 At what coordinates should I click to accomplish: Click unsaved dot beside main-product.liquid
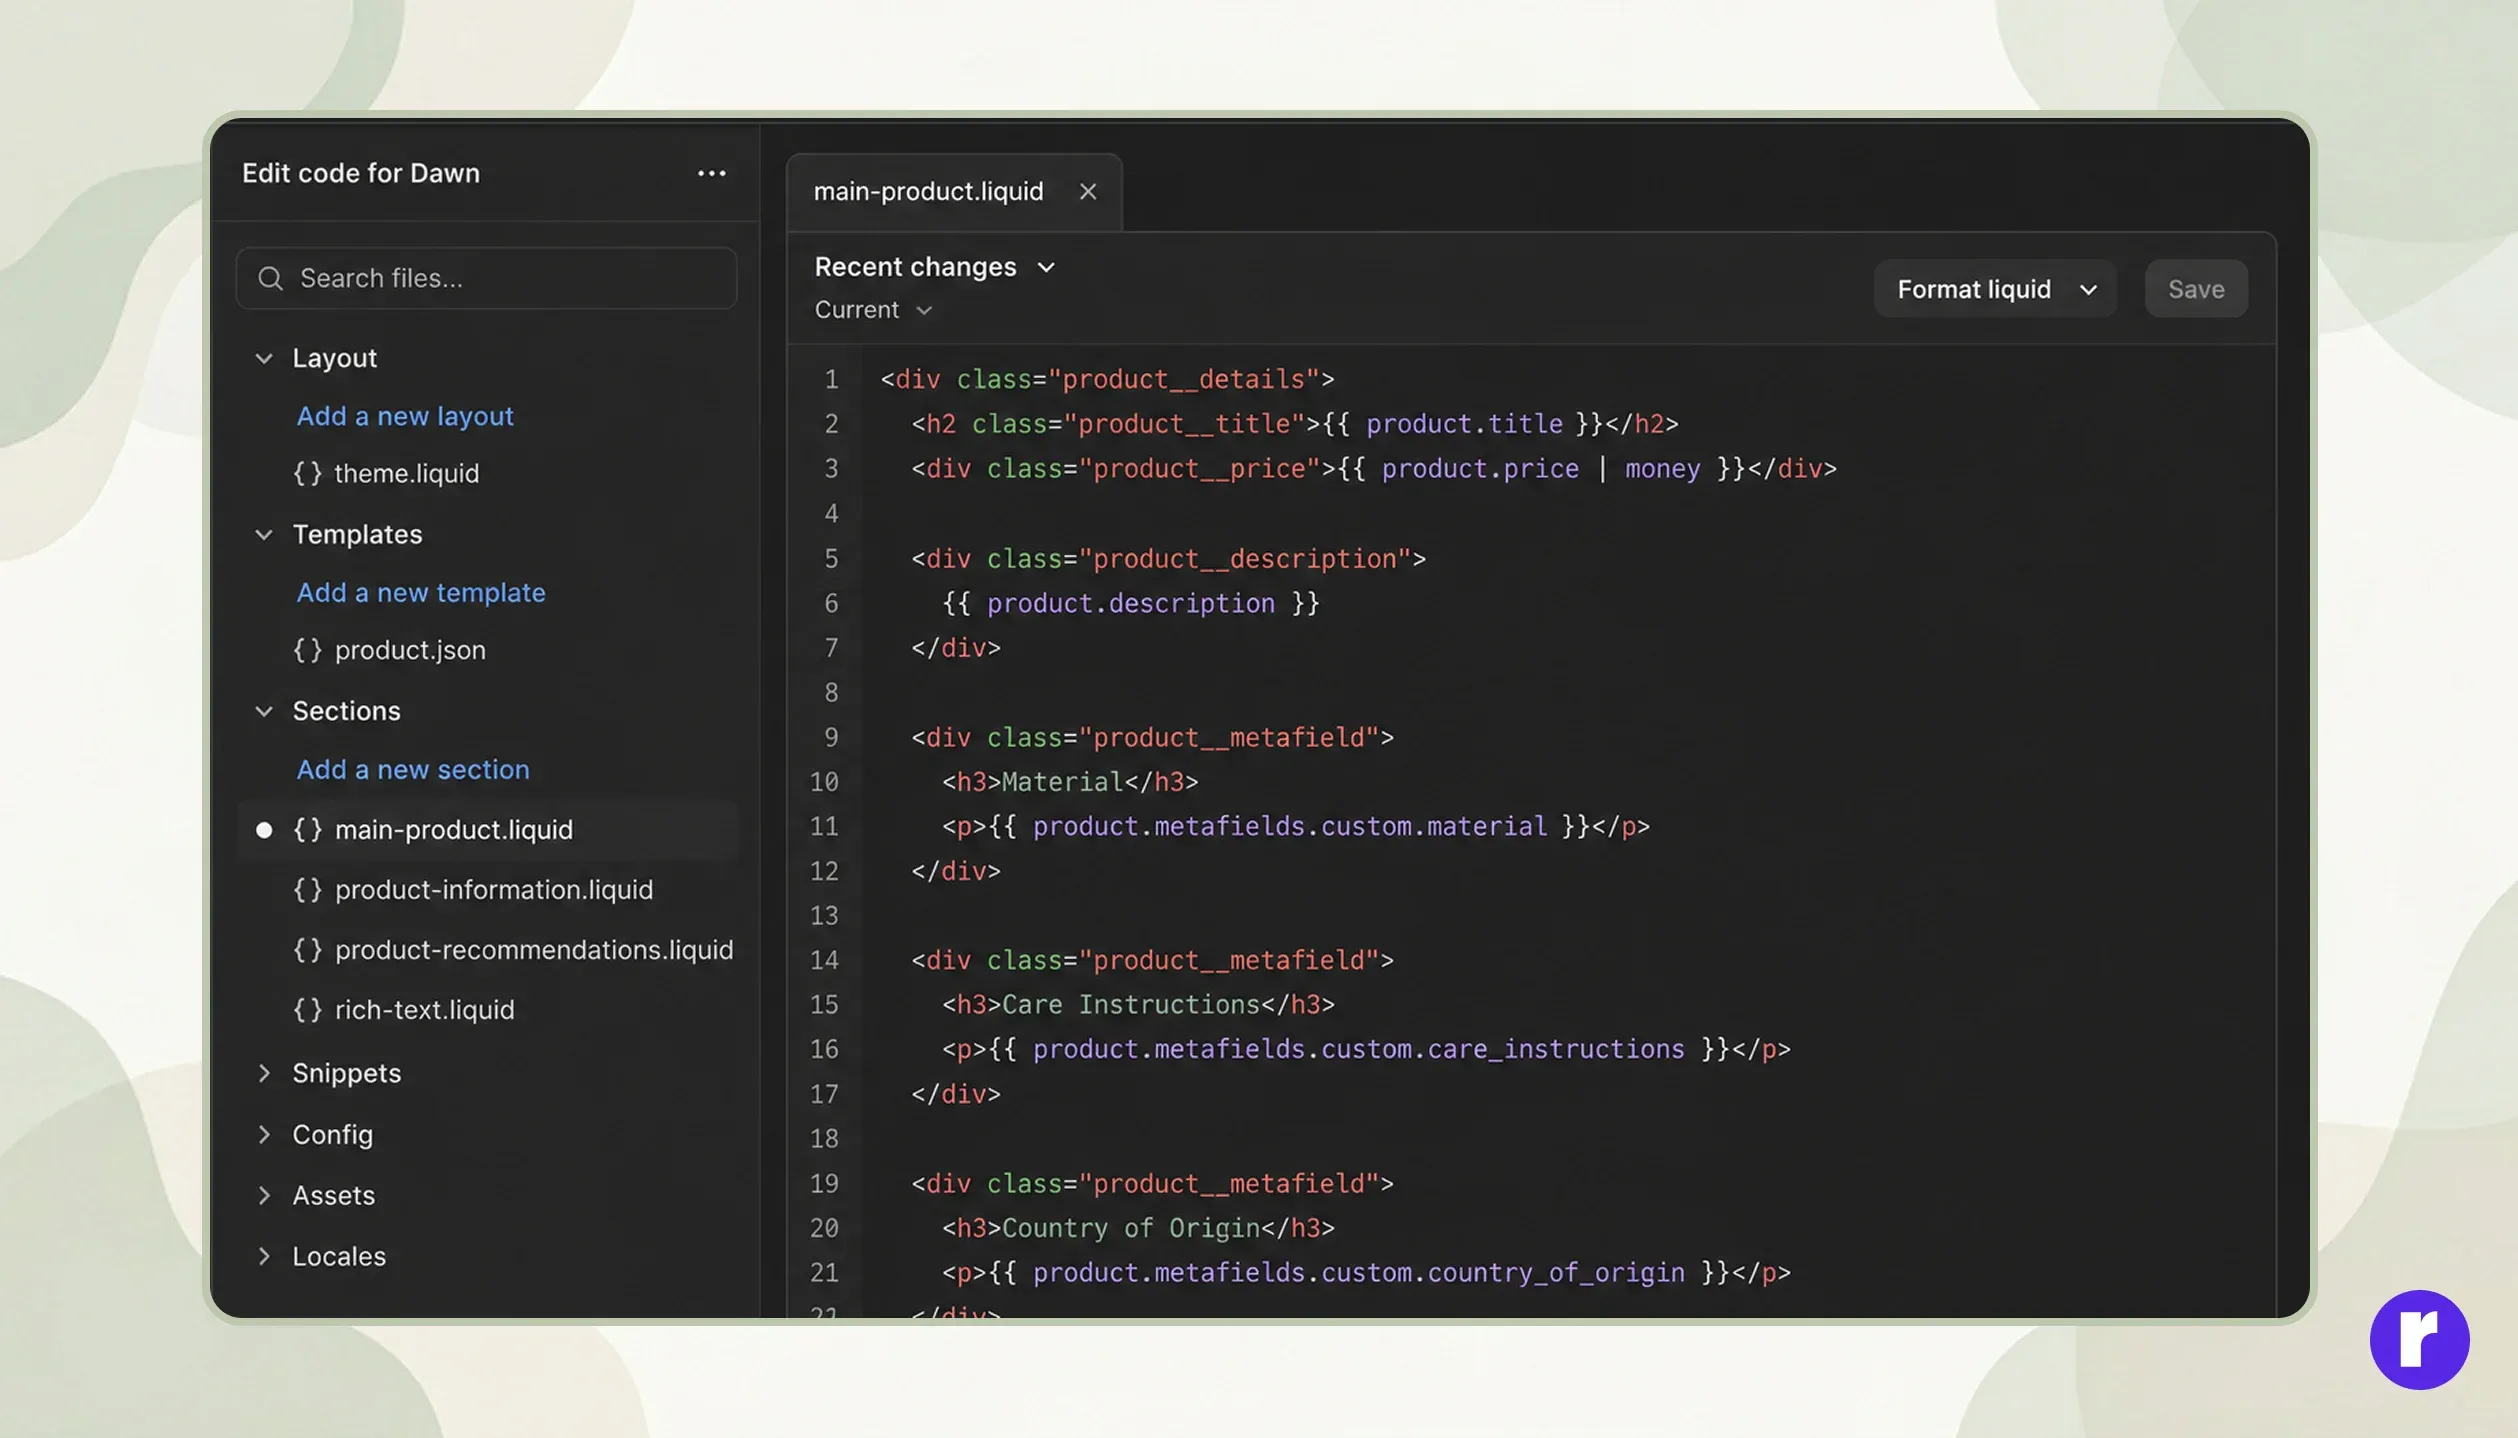(x=264, y=830)
